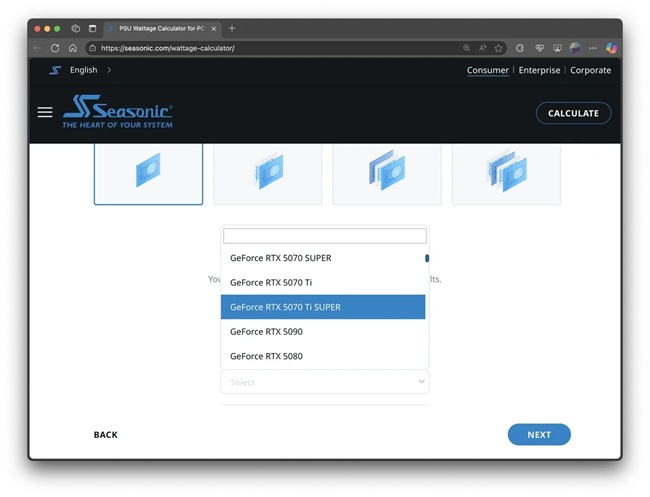Open the hamburger navigation menu

click(x=45, y=112)
